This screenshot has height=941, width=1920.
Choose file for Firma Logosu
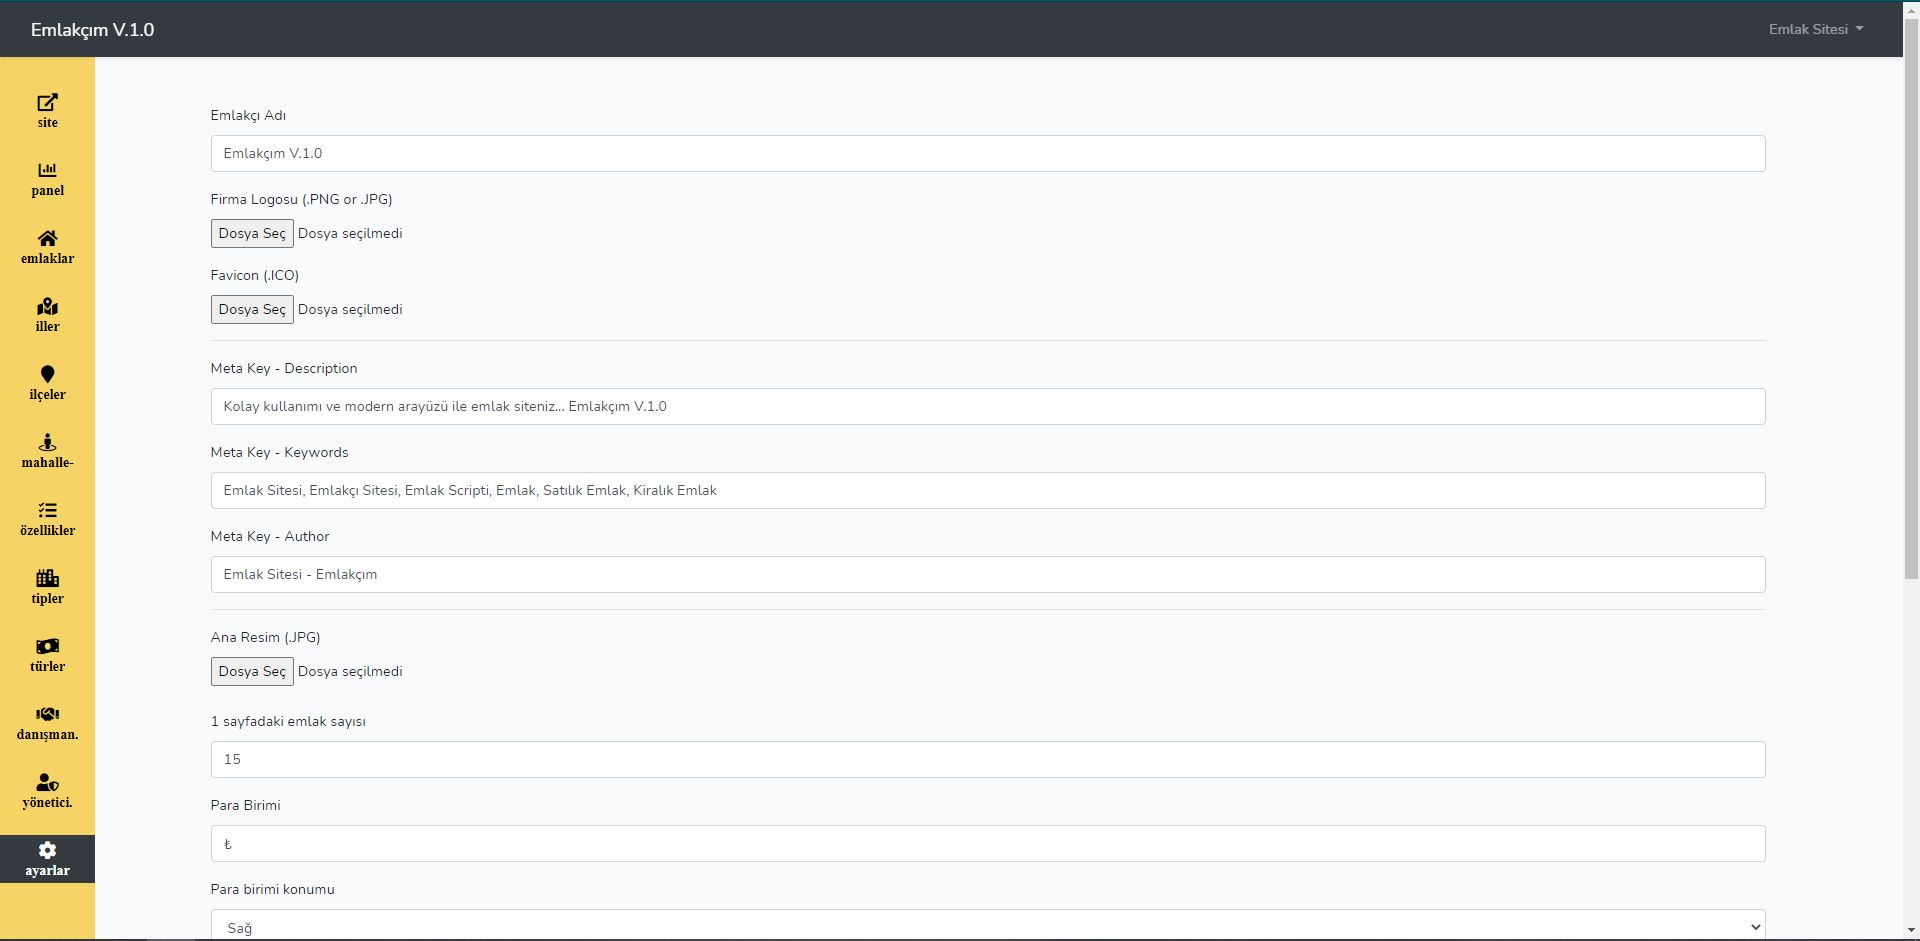252,233
